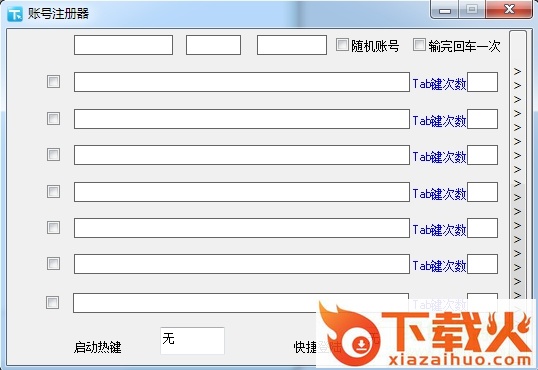538x370 pixels.
Task: Tick the seventh (last) row's checkbox
Action: 52,303
